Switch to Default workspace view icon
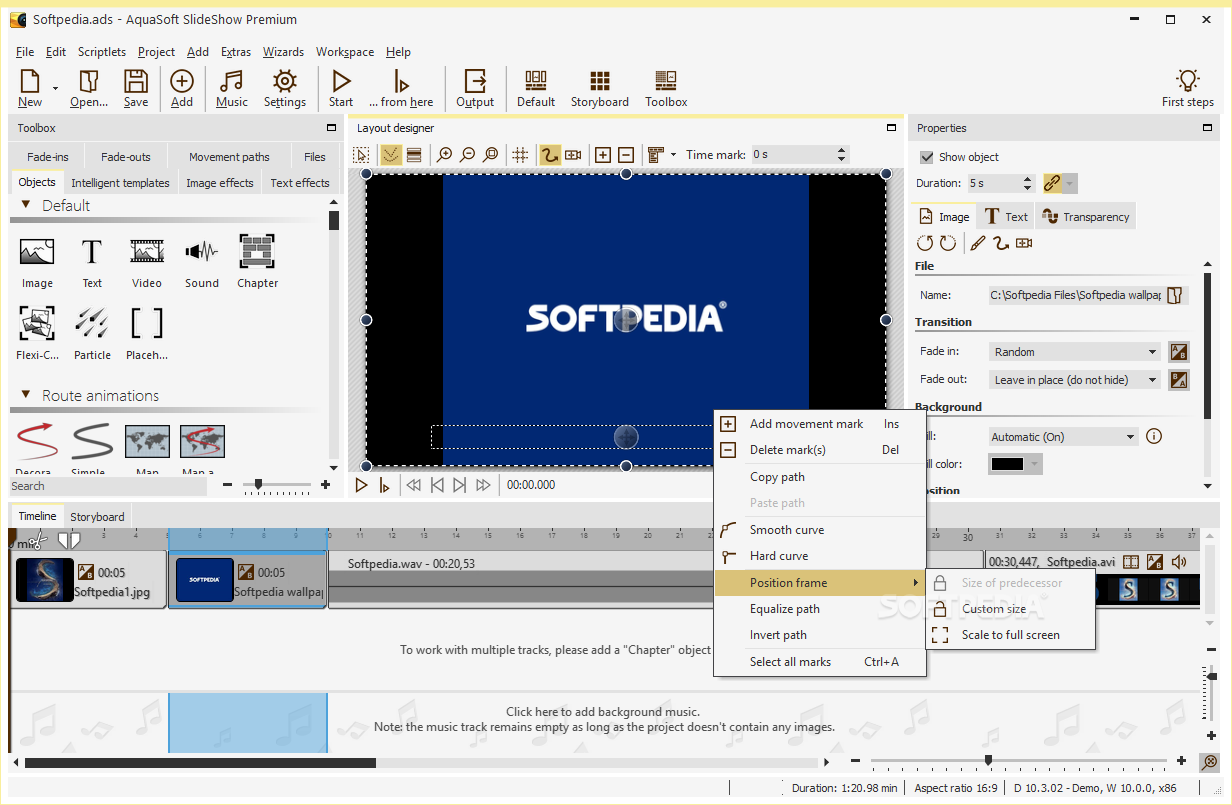This screenshot has height=805, width=1232. [x=536, y=88]
